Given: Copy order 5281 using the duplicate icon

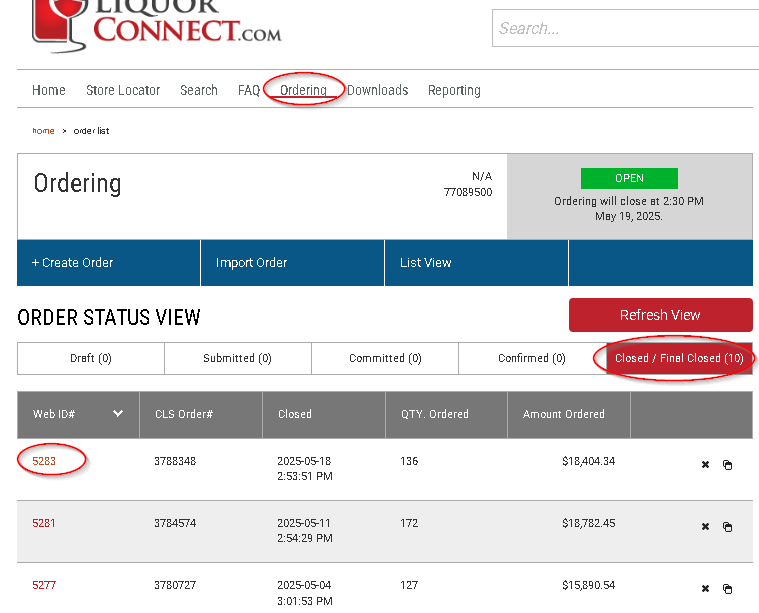Looking at the screenshot, I should point(727,527).
